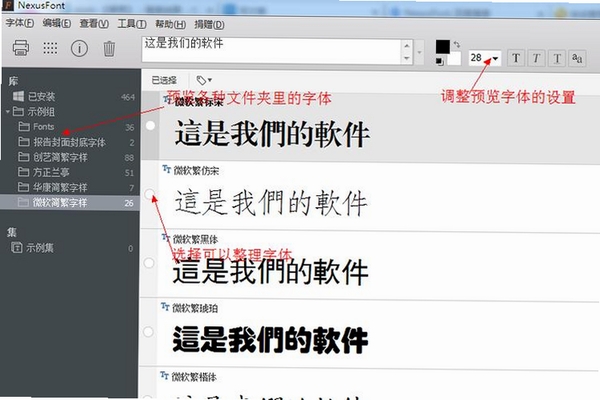The width and height of the screenshot is (600, 400).
Task: Click the 库 section header
Action: (x=13, y=81)
